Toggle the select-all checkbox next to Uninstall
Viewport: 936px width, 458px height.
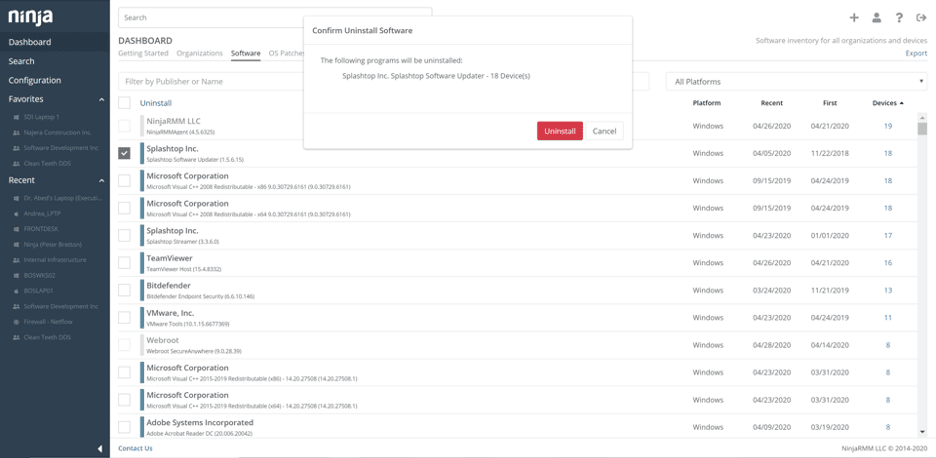(x=124, y=103)
